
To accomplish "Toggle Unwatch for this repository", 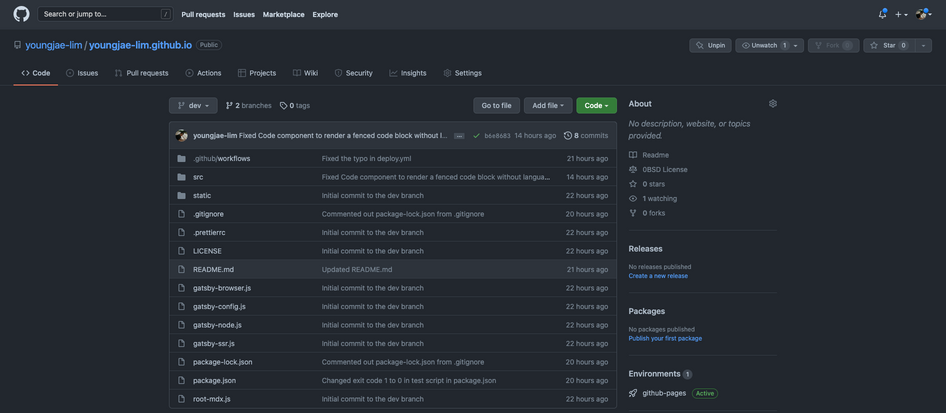I will point(763,45).
